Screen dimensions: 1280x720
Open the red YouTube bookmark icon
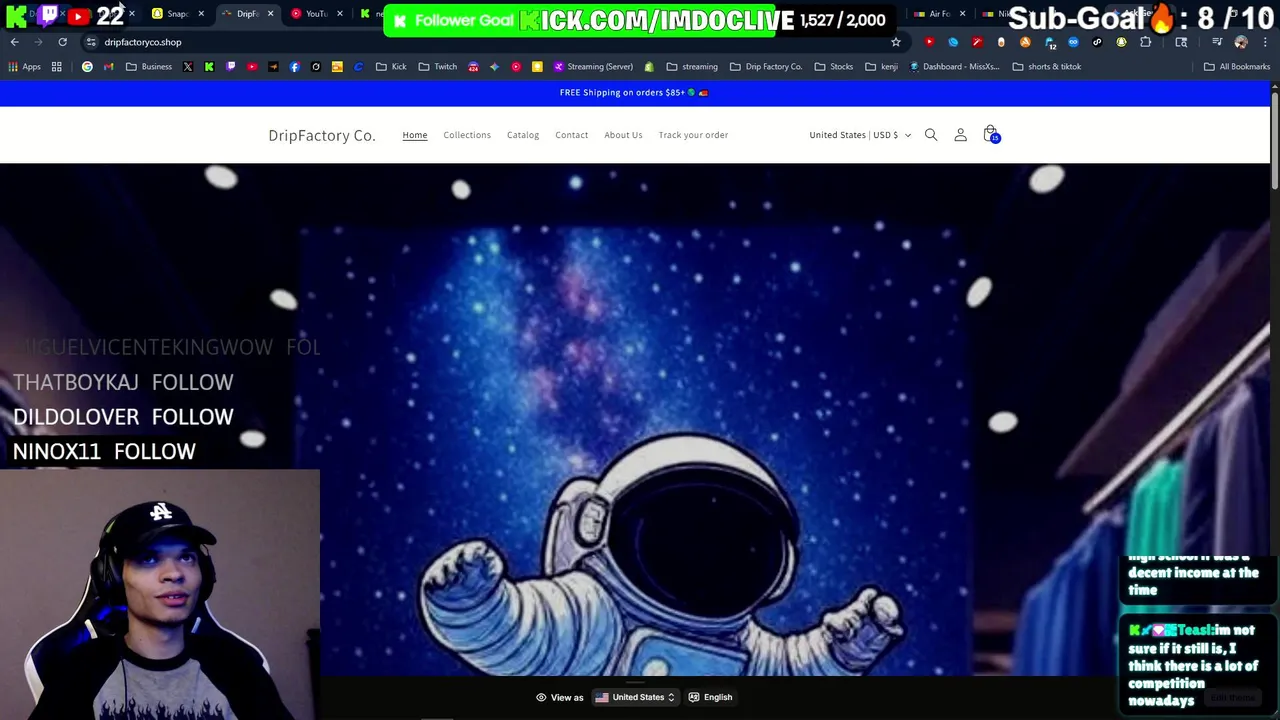pyautogui.click(x=252, y=67)
